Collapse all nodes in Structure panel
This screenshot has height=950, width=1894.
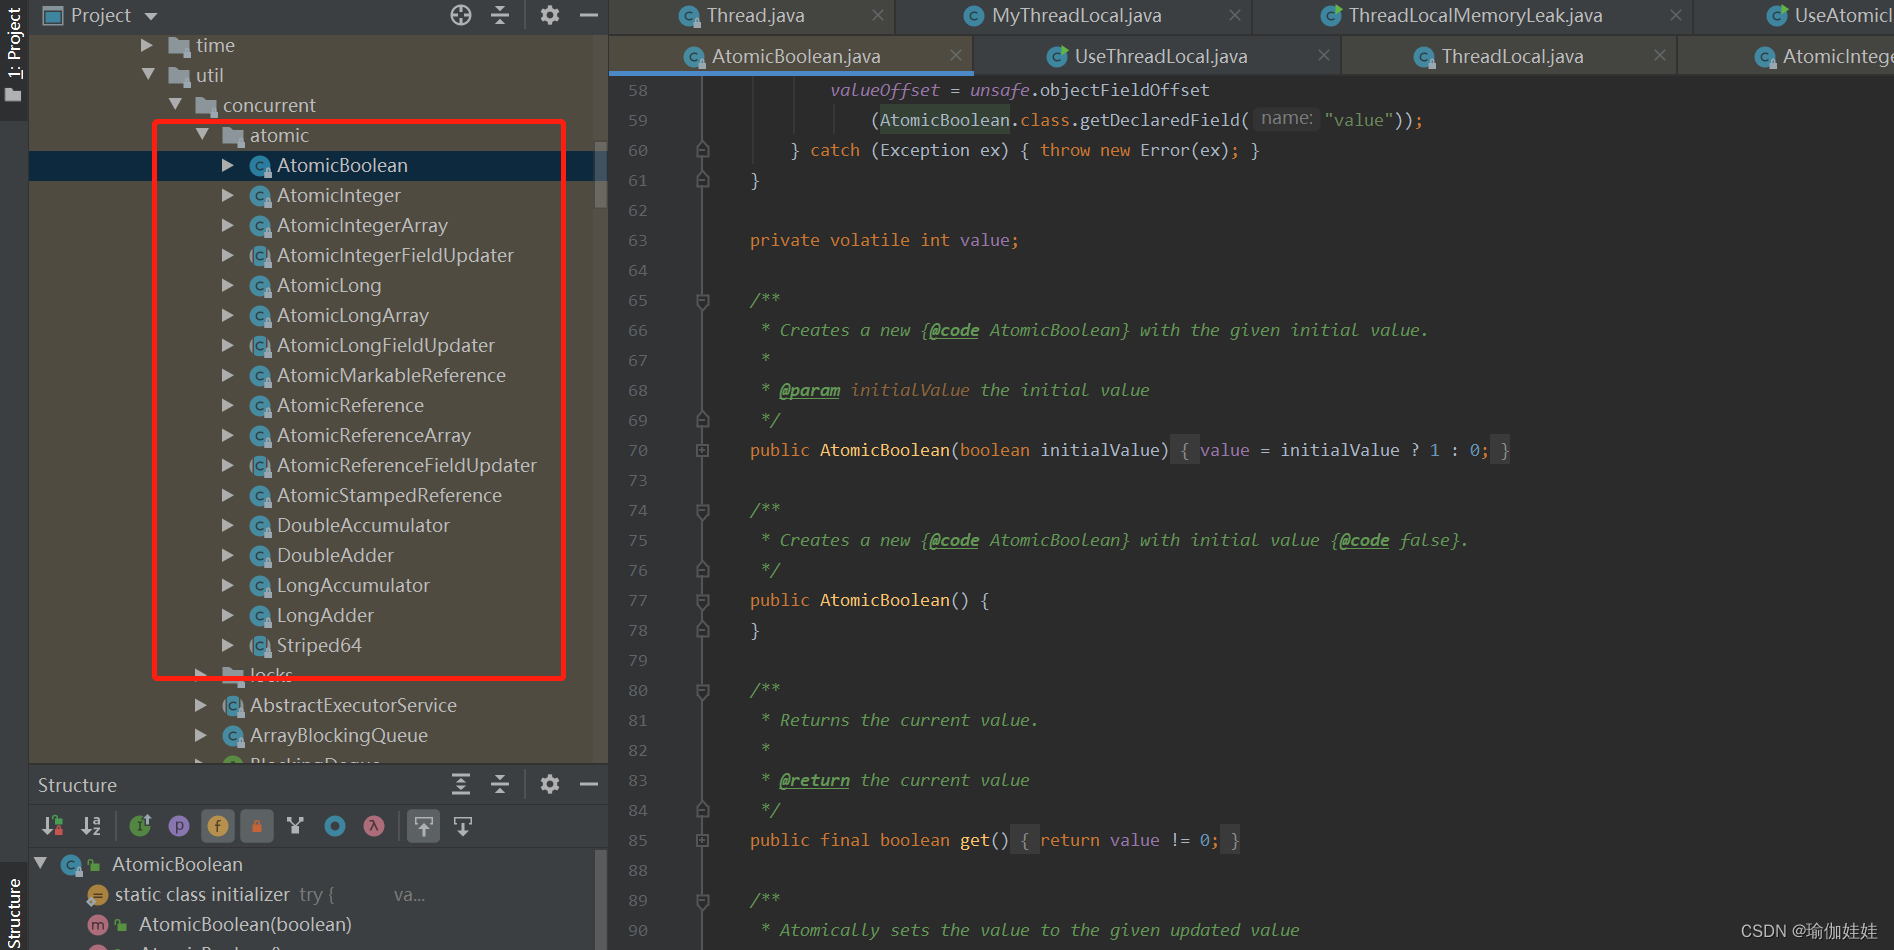click(x=500, y=784)
